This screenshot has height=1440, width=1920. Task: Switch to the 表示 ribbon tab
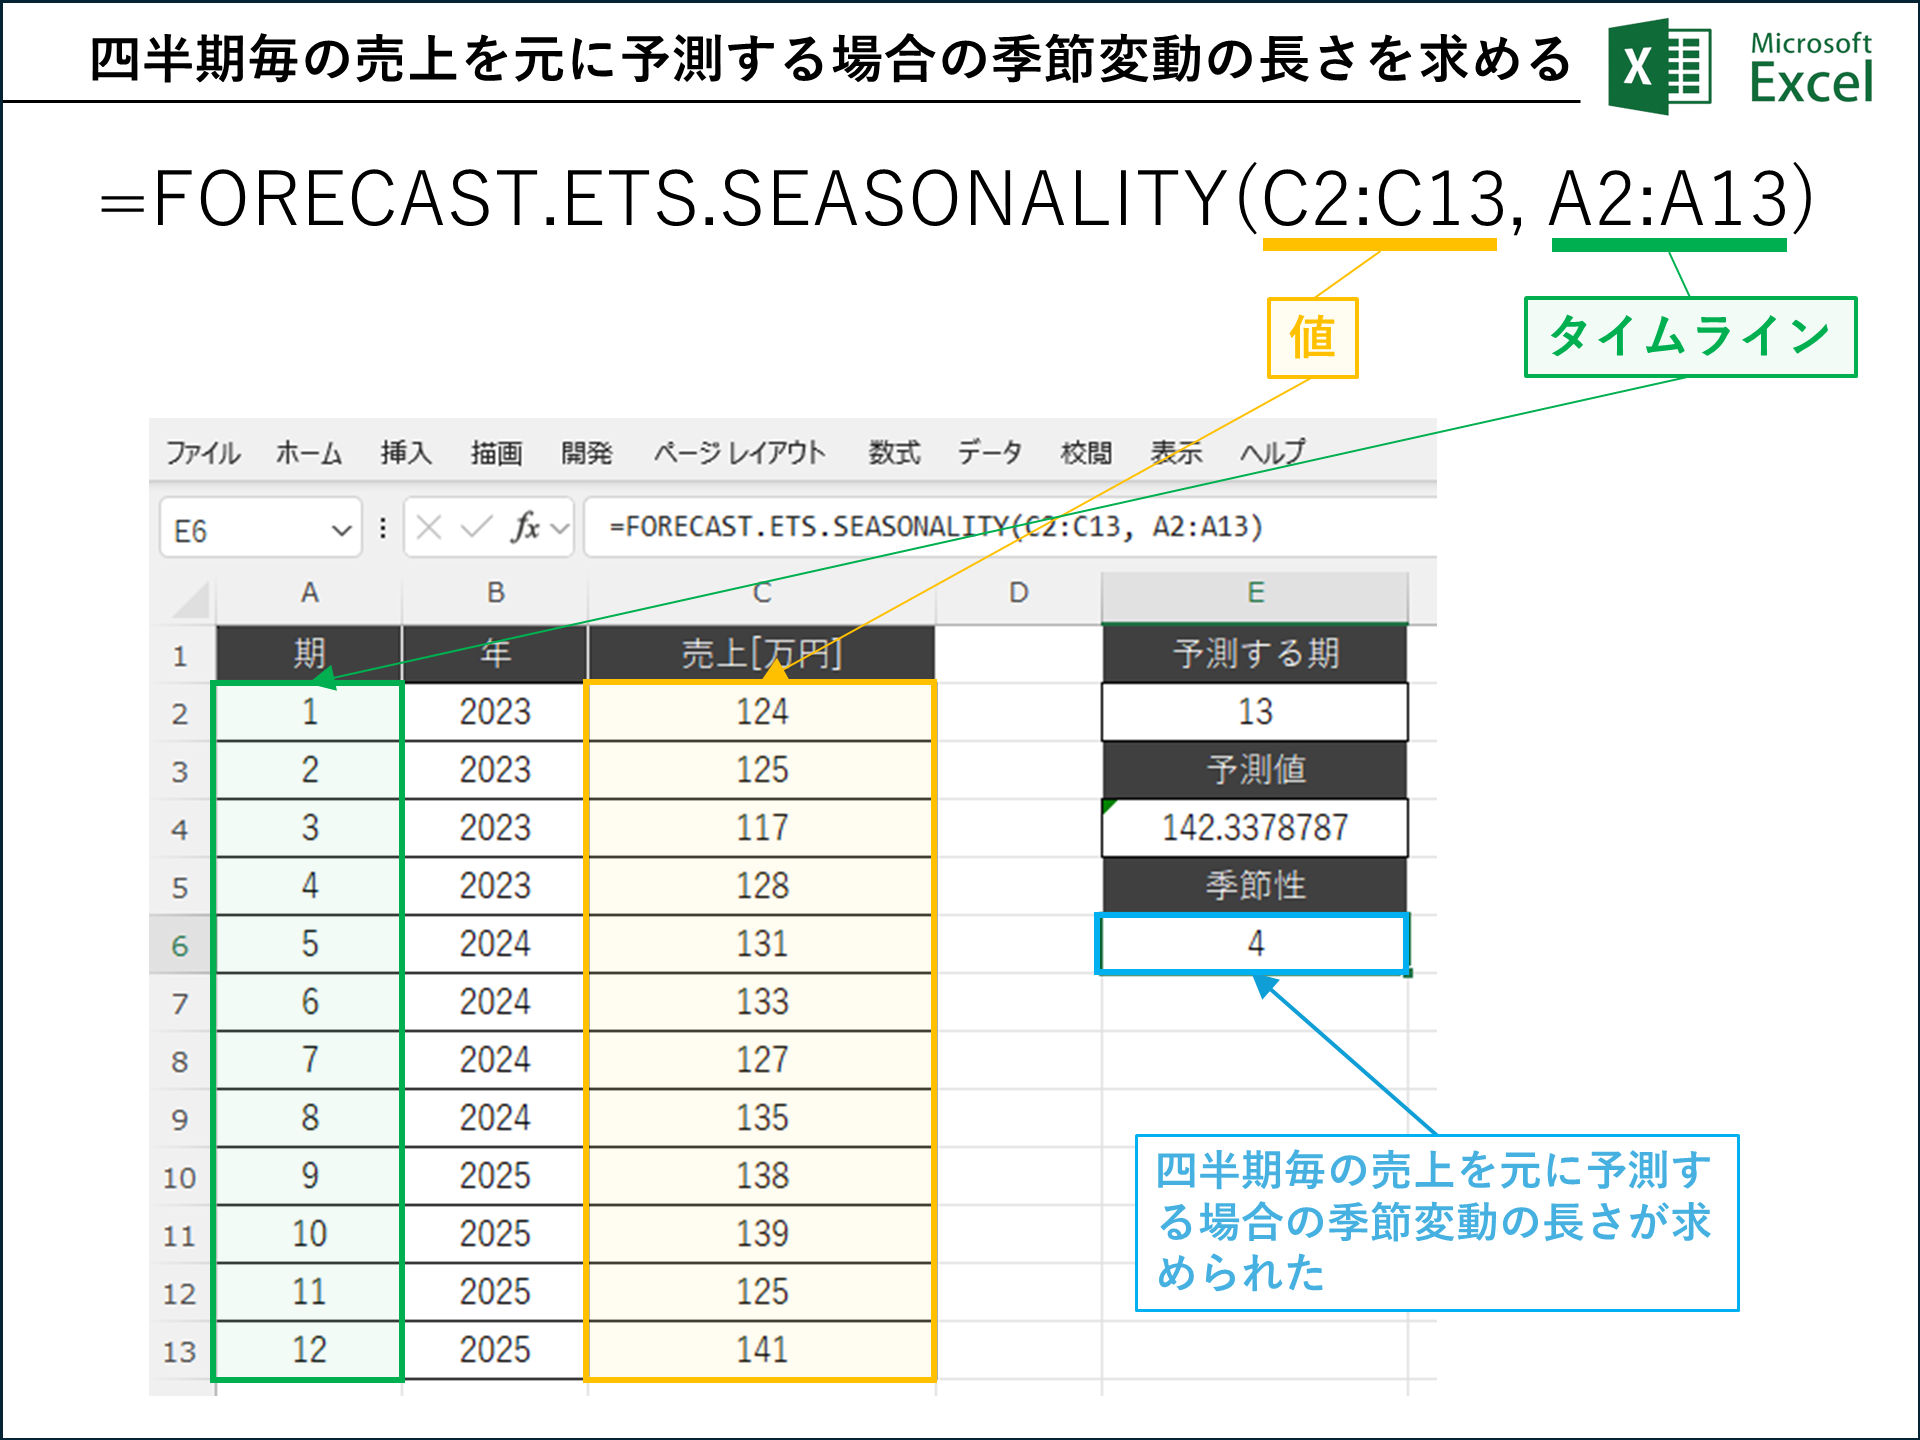[1178, 452]
